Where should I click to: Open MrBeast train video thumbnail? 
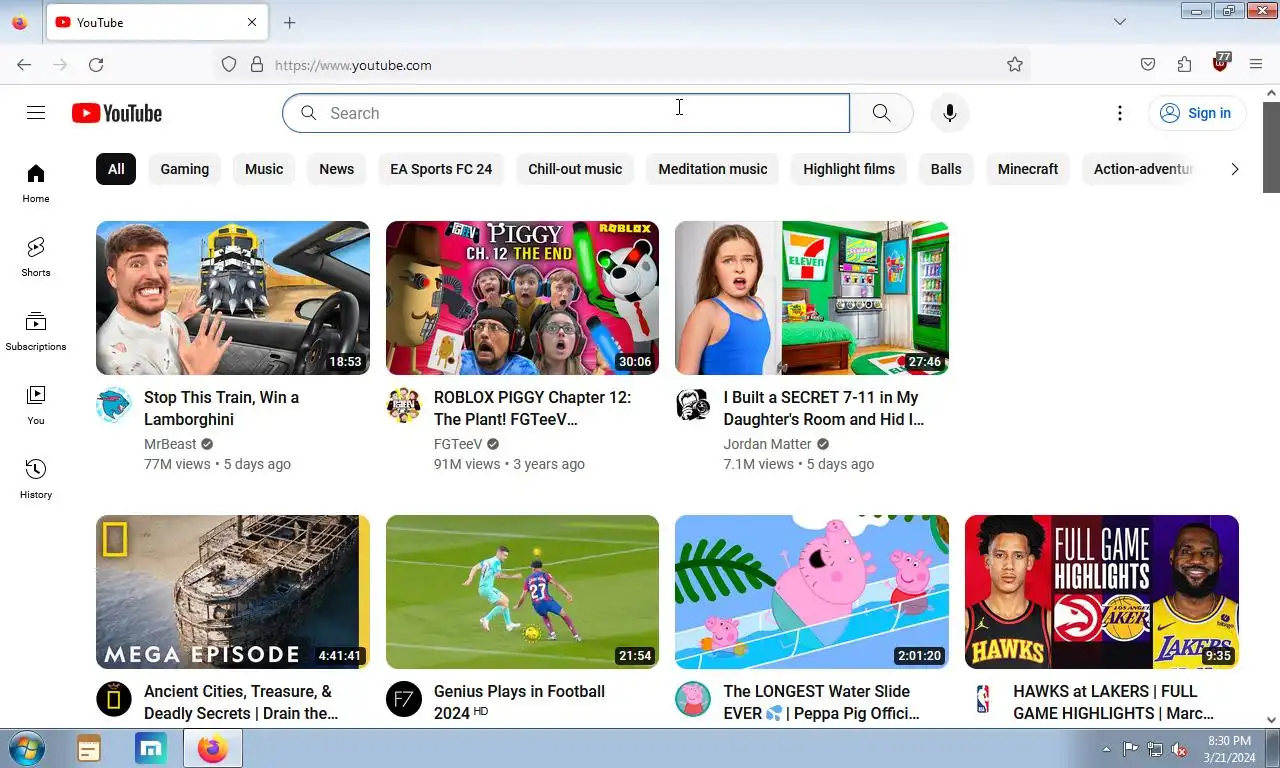pyautogui.click(x=233, y=298)
